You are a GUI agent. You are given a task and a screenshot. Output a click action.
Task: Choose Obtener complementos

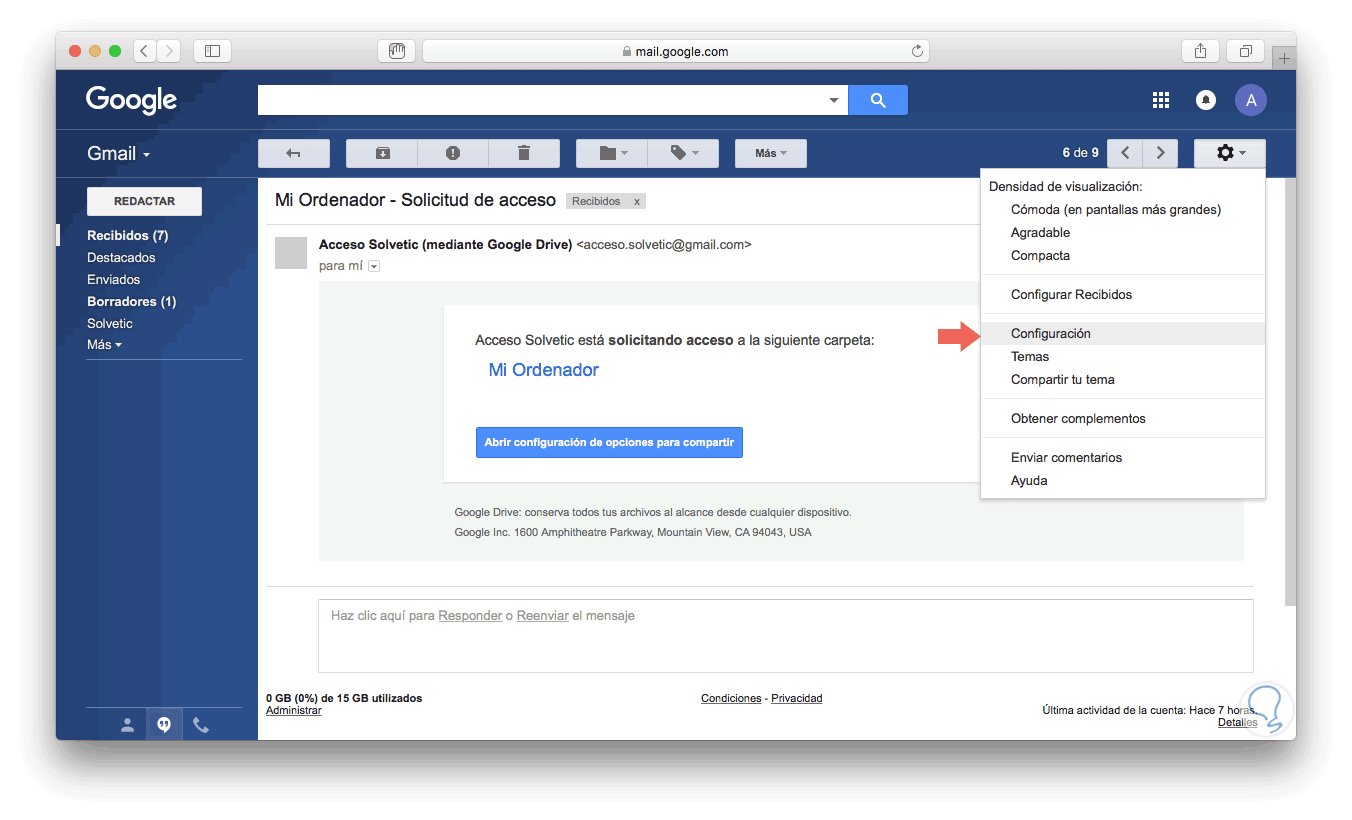1078,419
